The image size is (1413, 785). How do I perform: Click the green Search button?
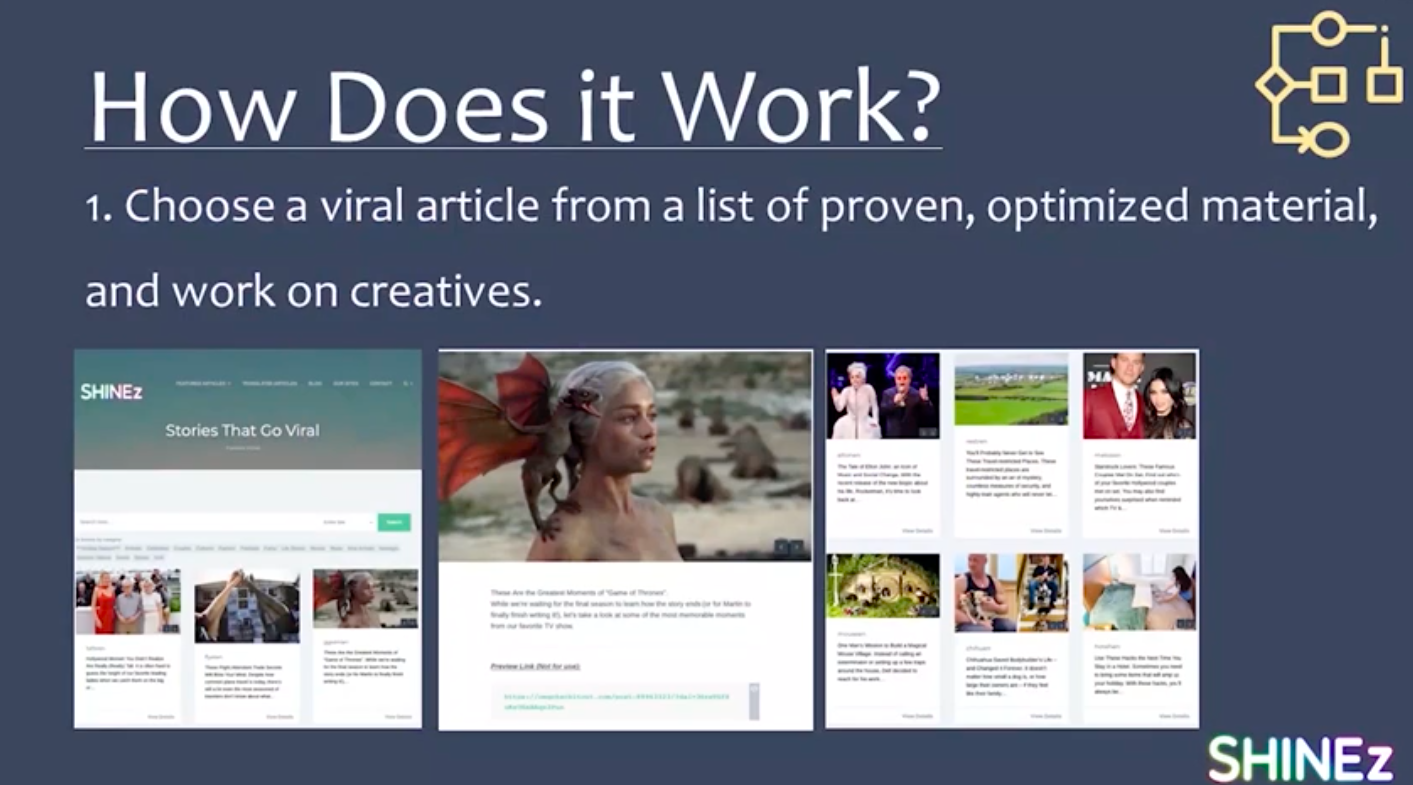click(394, 522)
